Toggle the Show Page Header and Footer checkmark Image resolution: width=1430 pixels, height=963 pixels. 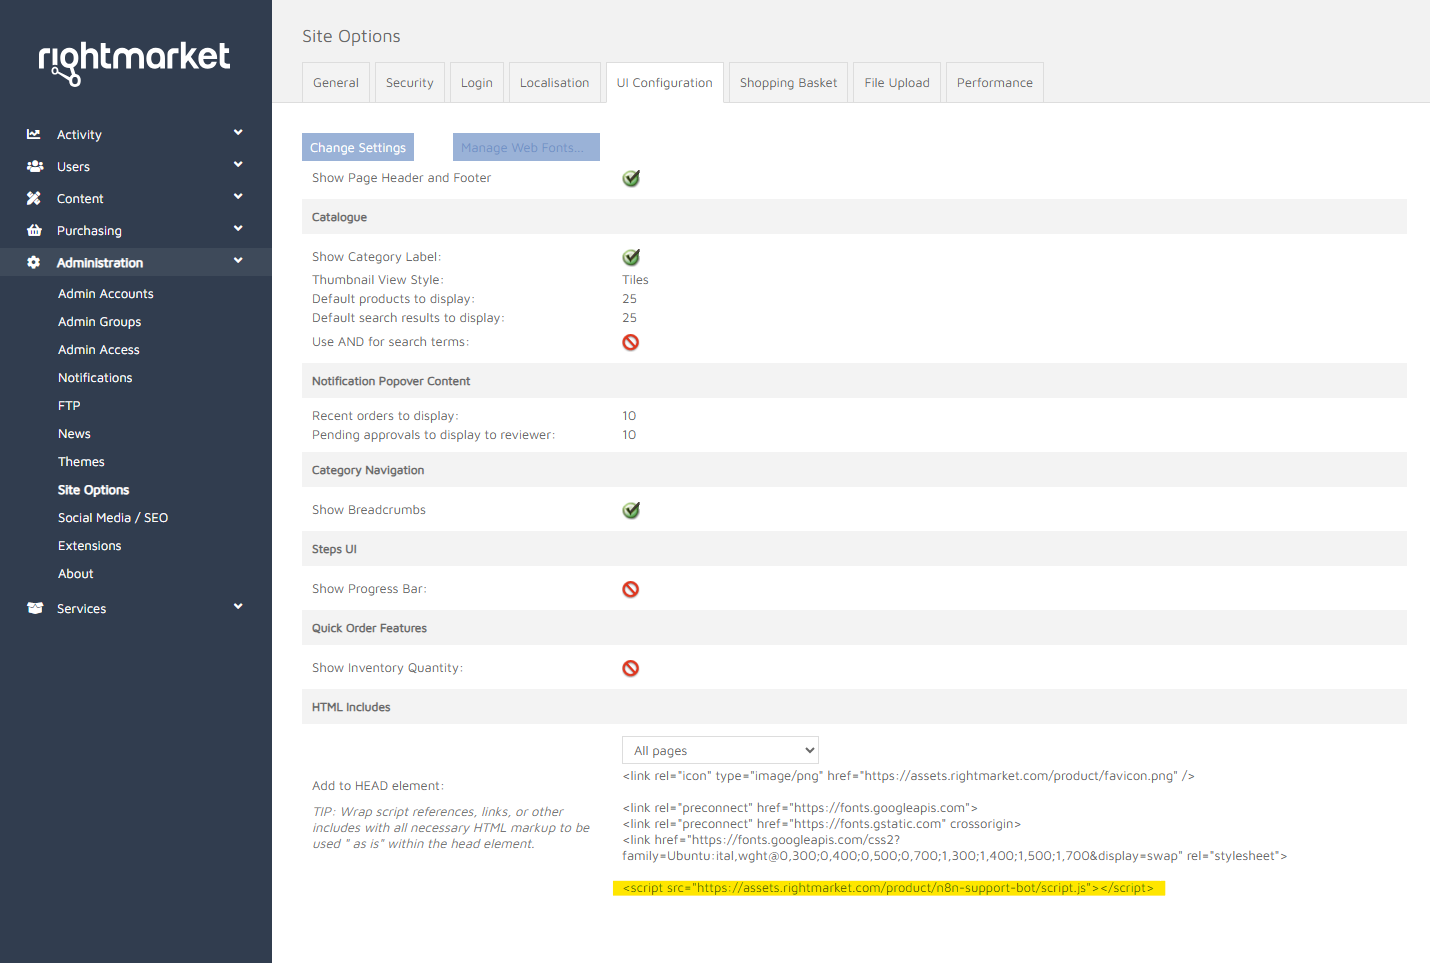[631, 178]
